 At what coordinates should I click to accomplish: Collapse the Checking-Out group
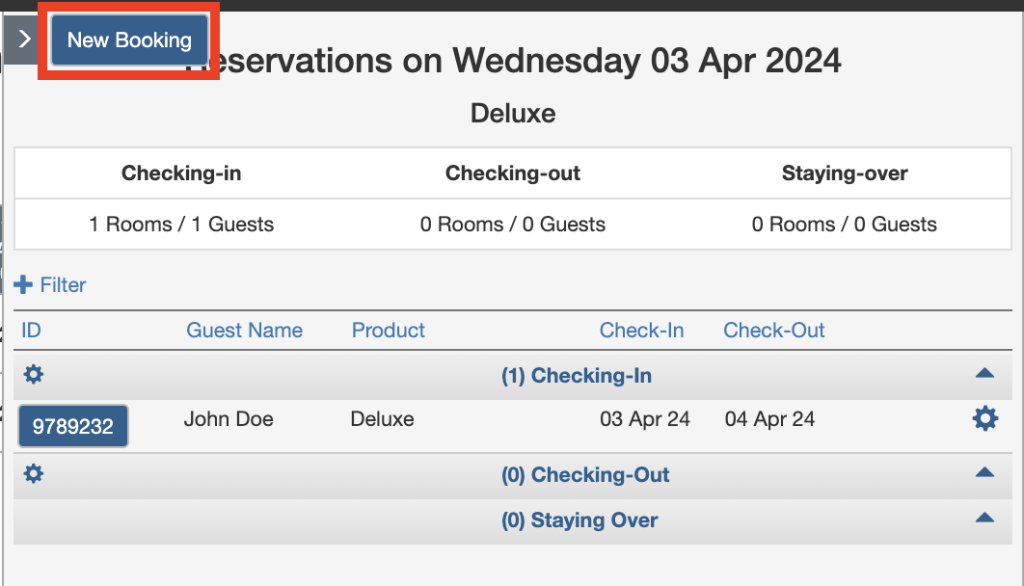pos(984,472)
